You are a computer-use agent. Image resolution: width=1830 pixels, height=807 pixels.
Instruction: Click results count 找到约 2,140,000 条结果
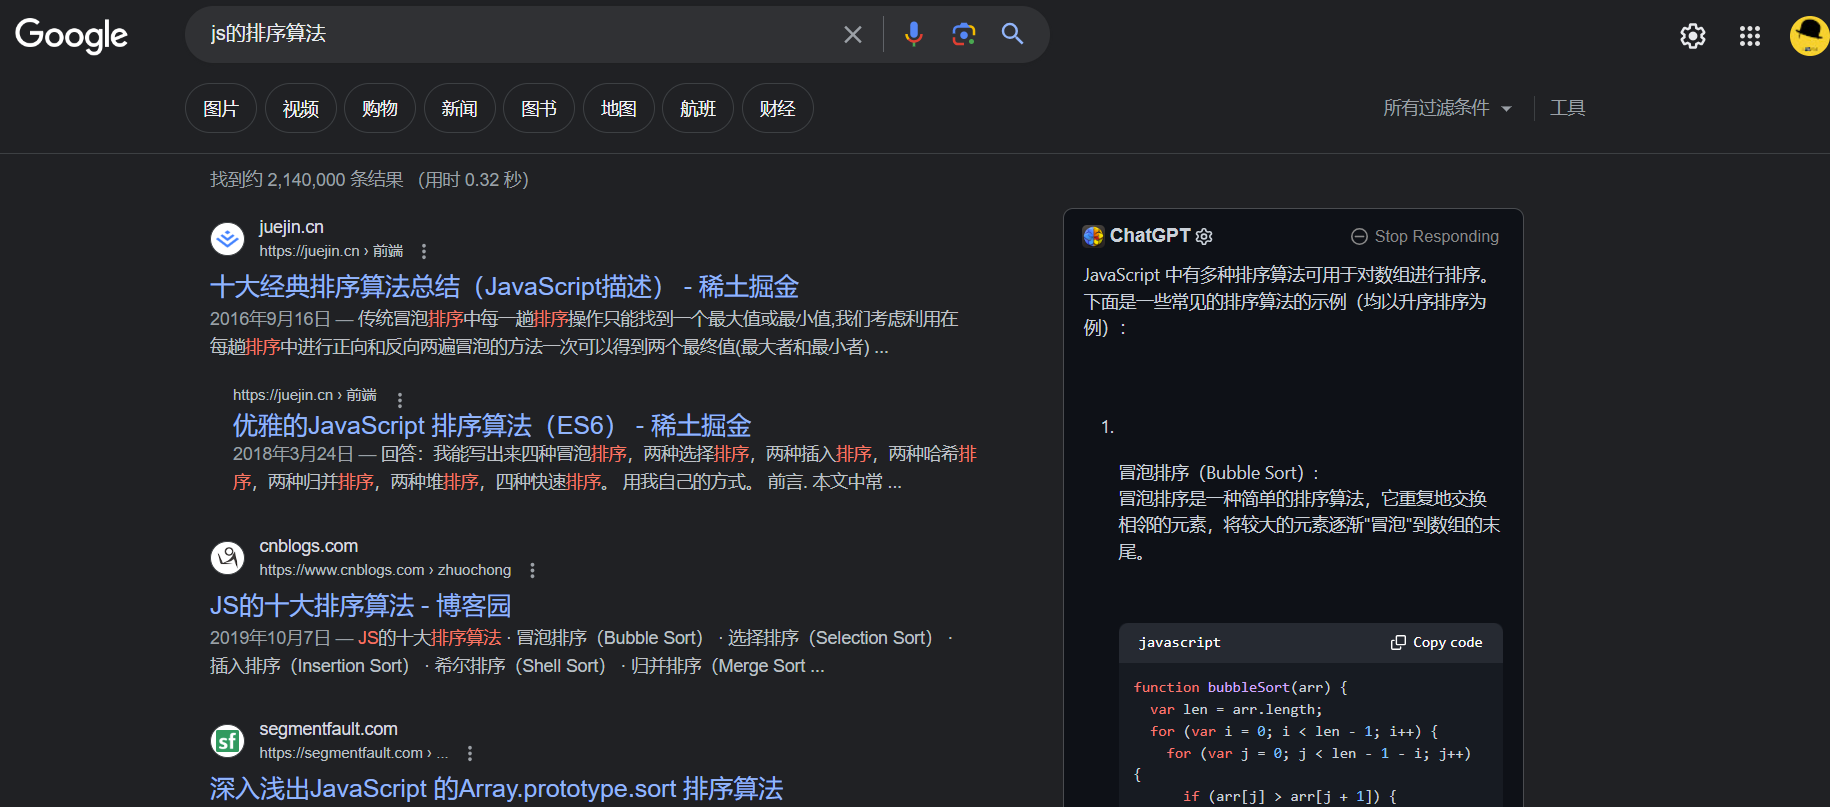click(x=307, y=180)
